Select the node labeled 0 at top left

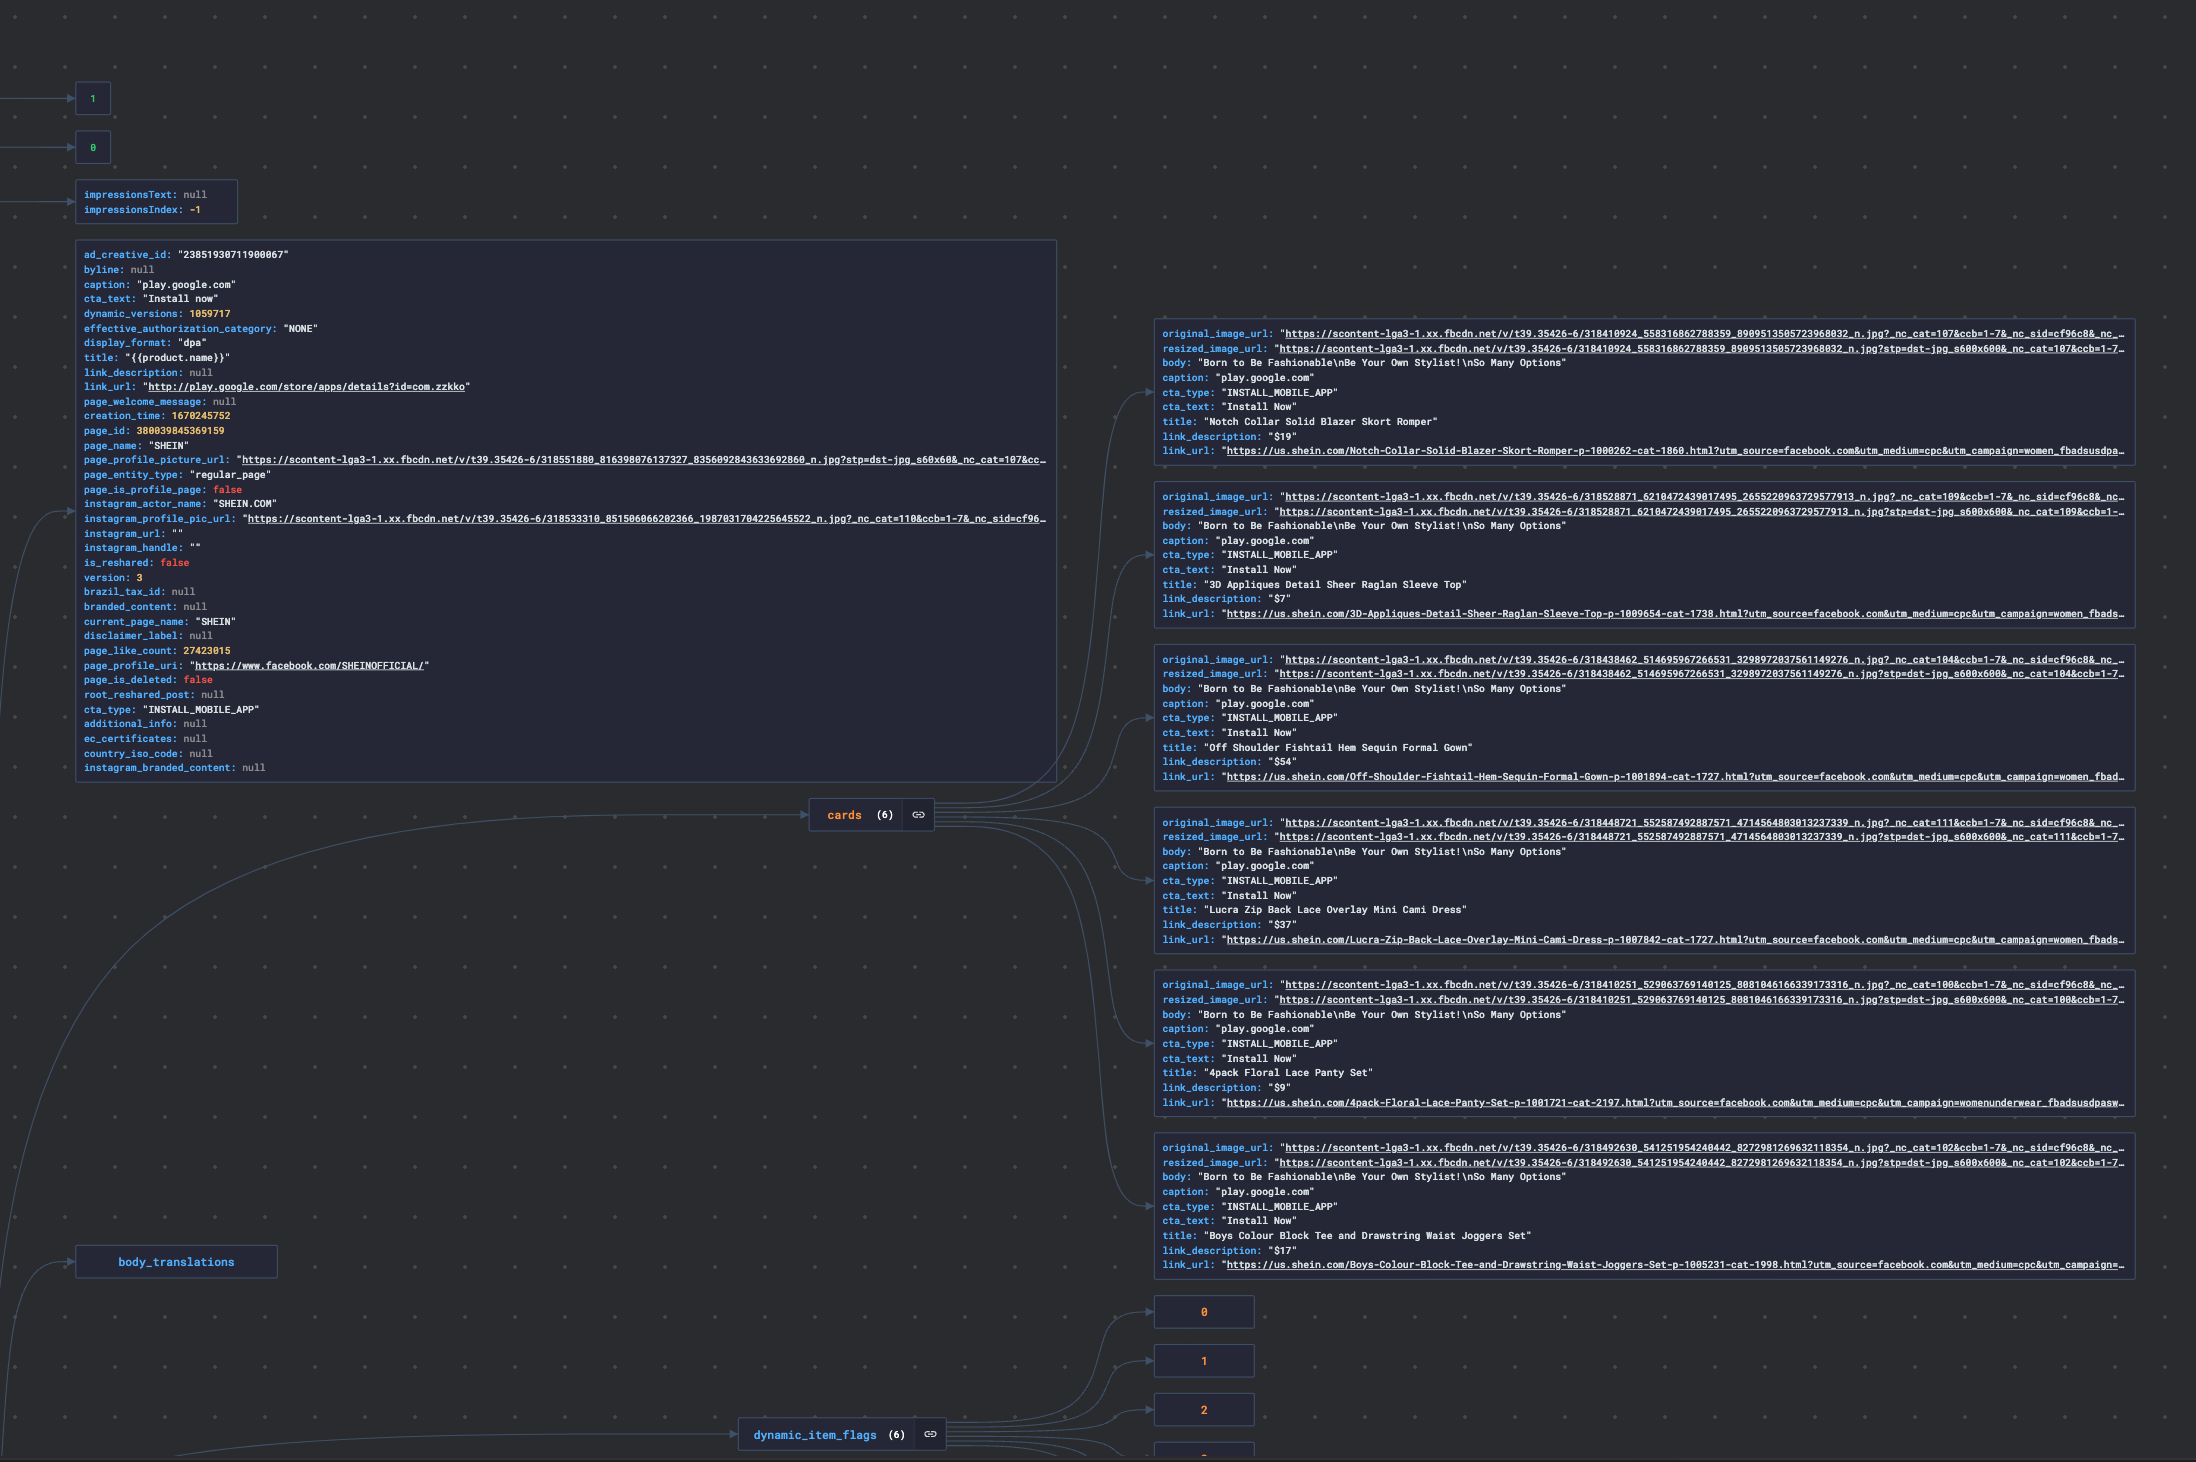(x=92, y=146)
